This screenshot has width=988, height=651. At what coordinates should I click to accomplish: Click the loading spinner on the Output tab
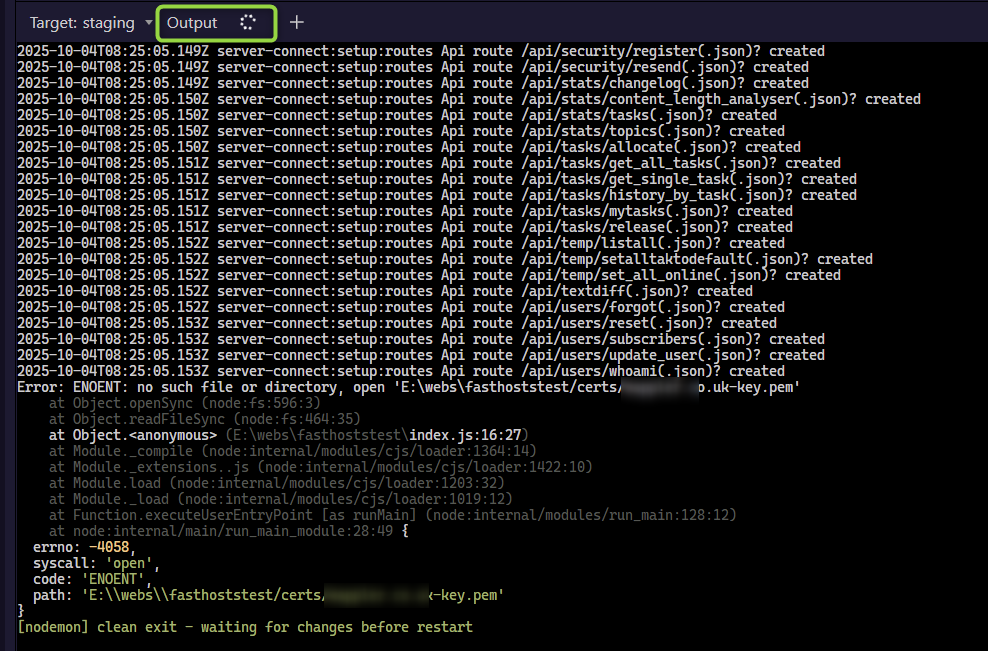tap(248, 22)
